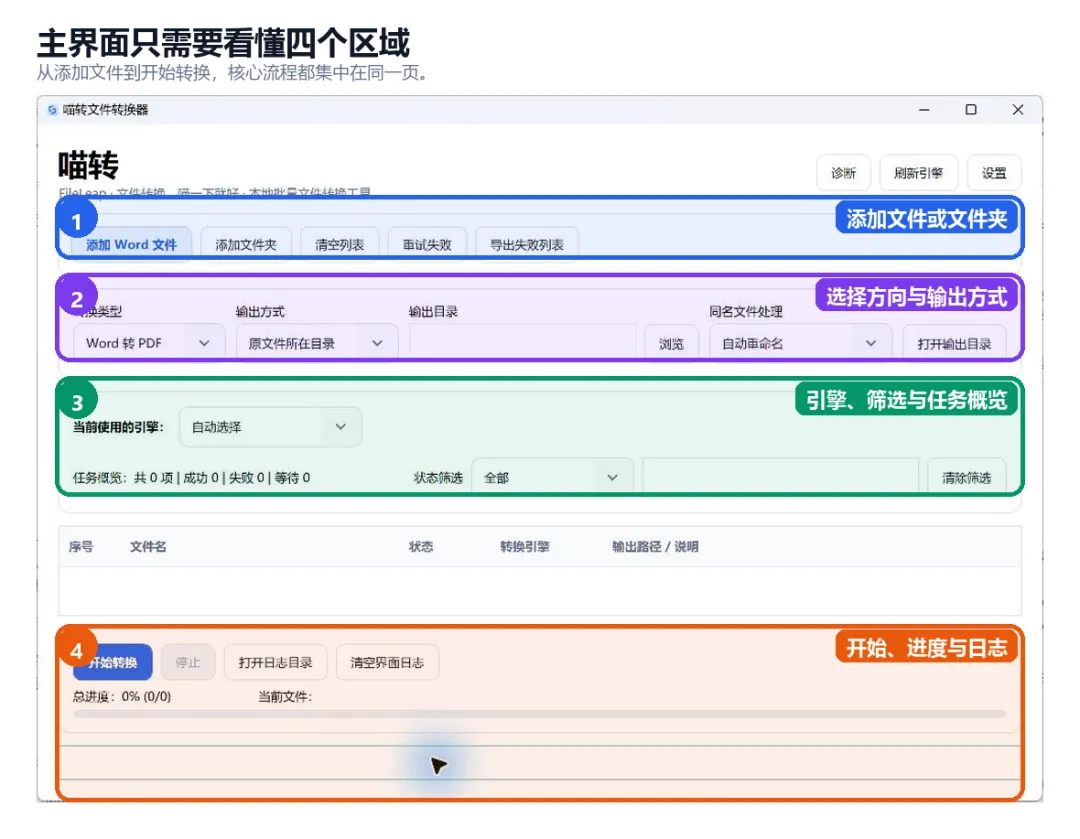Click the 清除筛选 button
Screen dimensions: 1080x839
tap(966, 477)
